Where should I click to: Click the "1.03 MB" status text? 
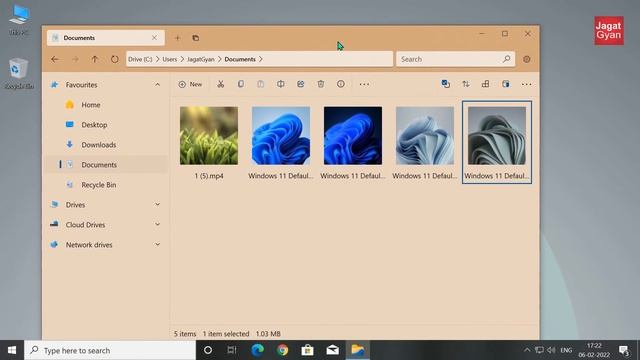[x=268, y=333]
